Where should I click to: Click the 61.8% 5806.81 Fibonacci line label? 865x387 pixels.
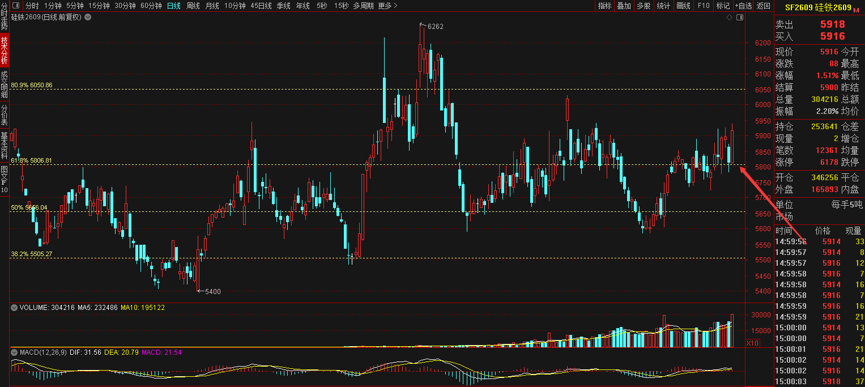coord(31,160)
